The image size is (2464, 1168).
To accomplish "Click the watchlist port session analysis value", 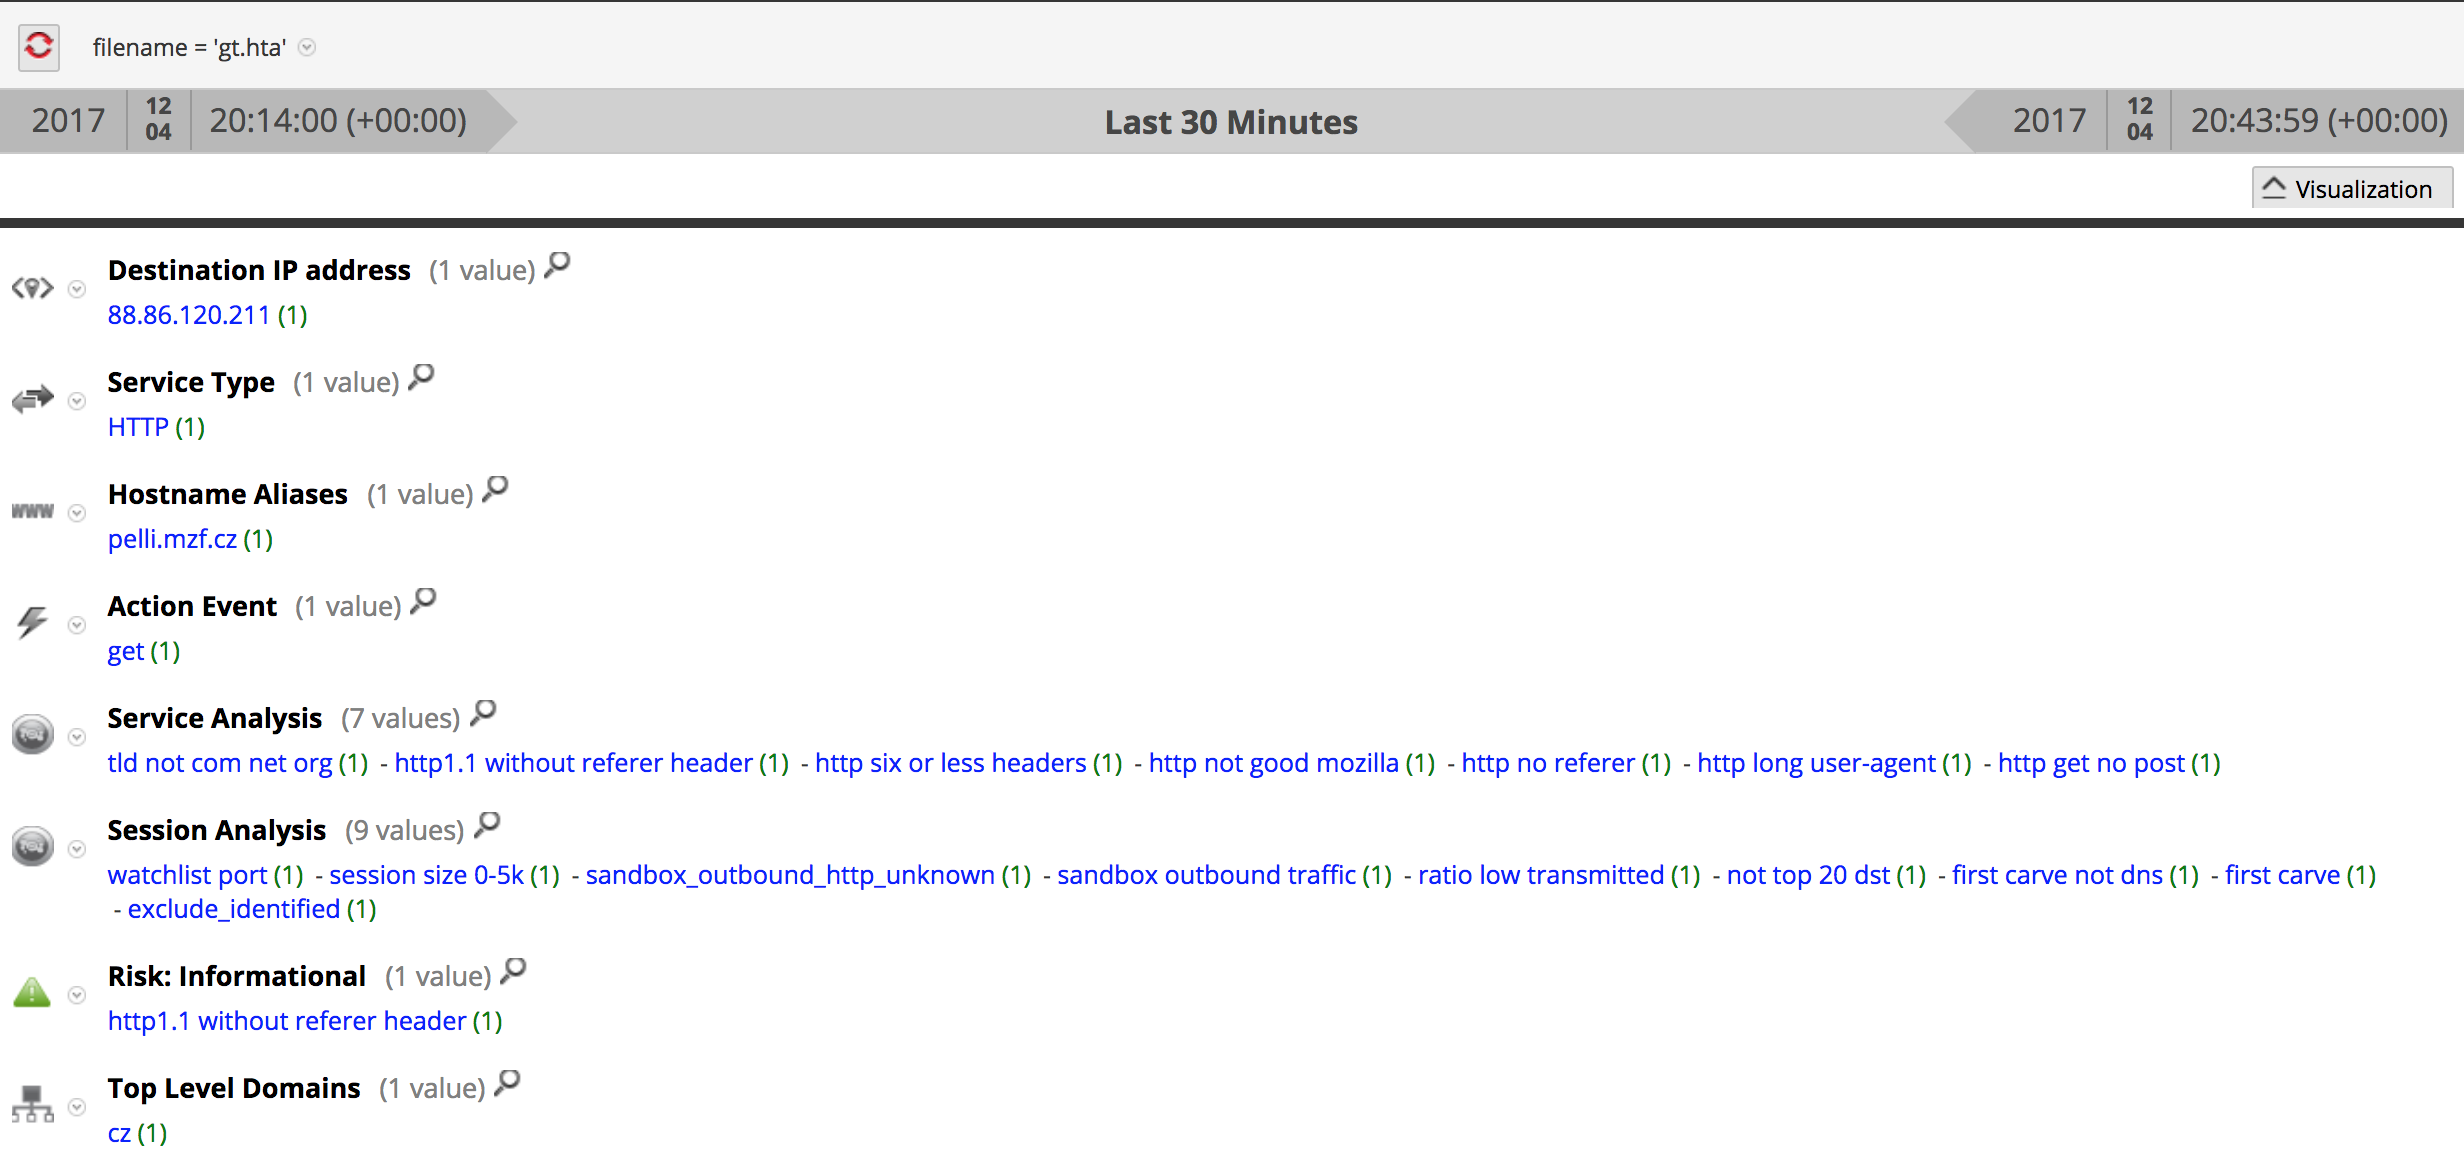I will pos(186,874).
